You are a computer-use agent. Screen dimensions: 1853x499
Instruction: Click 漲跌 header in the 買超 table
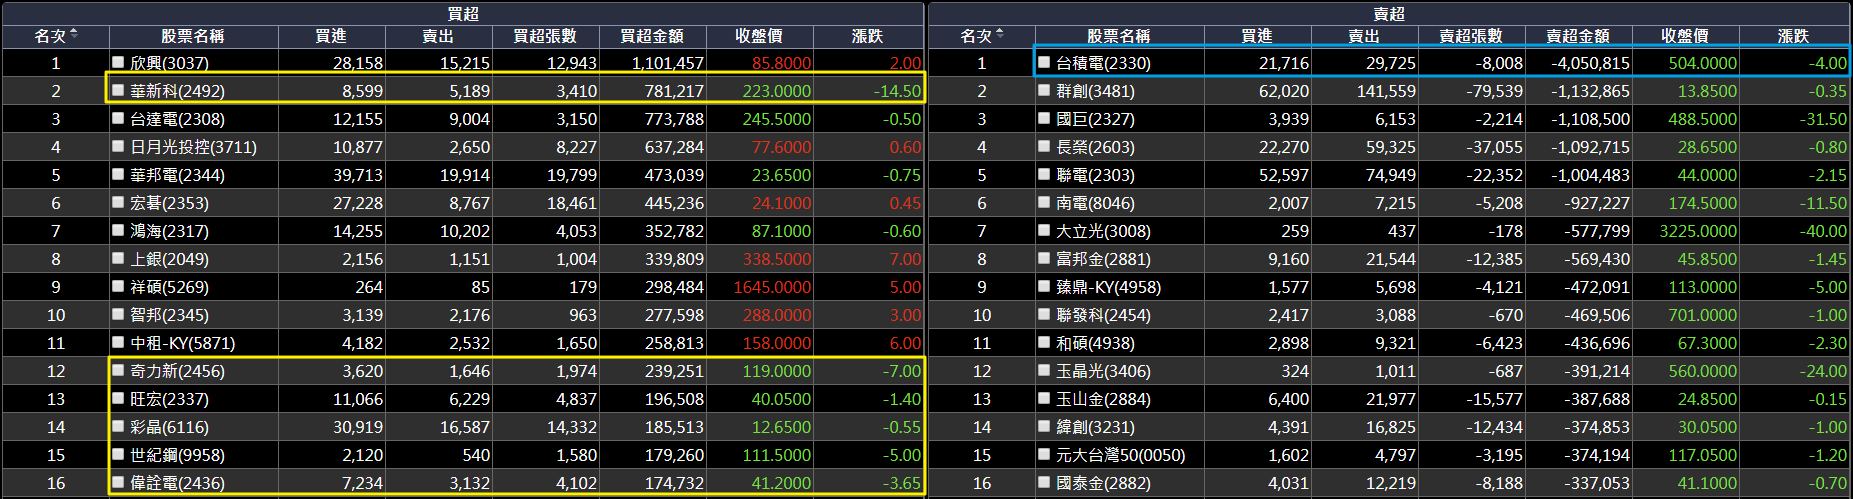(x=868, y=36)
